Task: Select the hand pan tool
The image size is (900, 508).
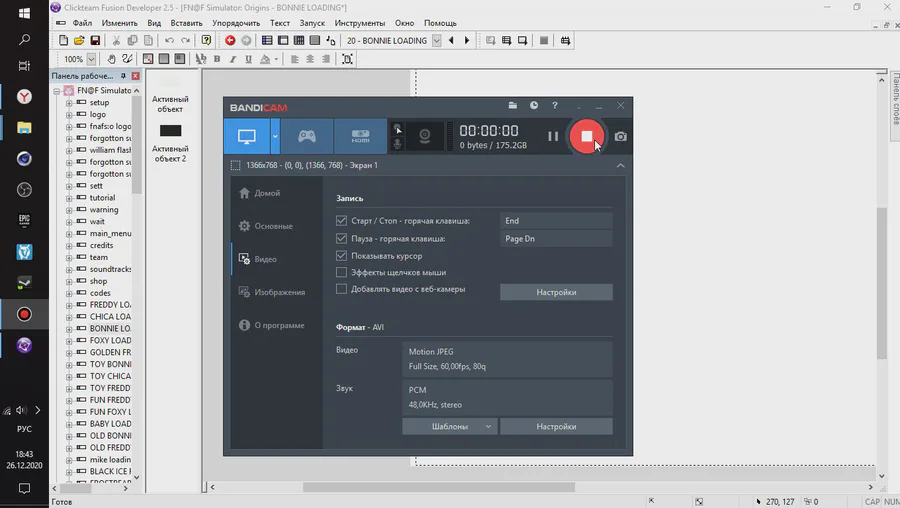Action: [x=111, y=59]
